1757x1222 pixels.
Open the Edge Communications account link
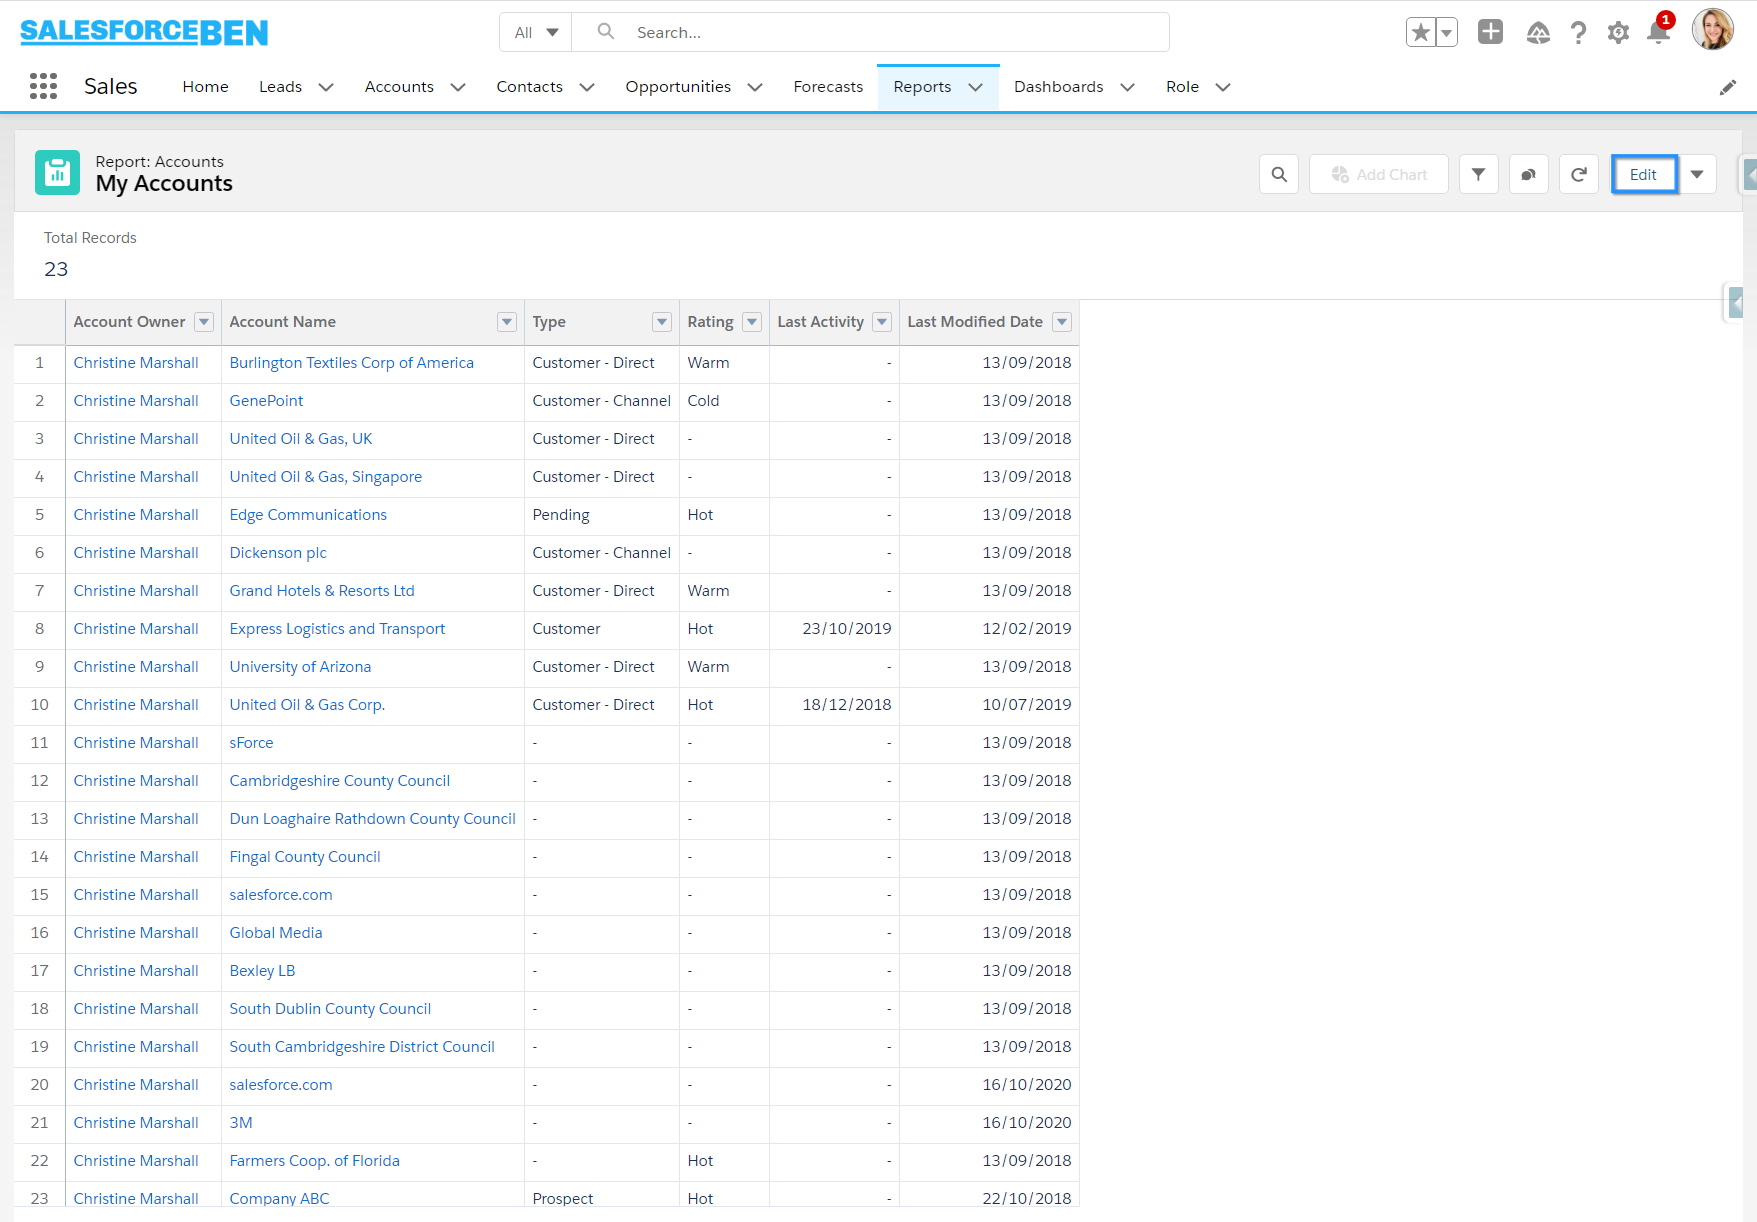308,515
